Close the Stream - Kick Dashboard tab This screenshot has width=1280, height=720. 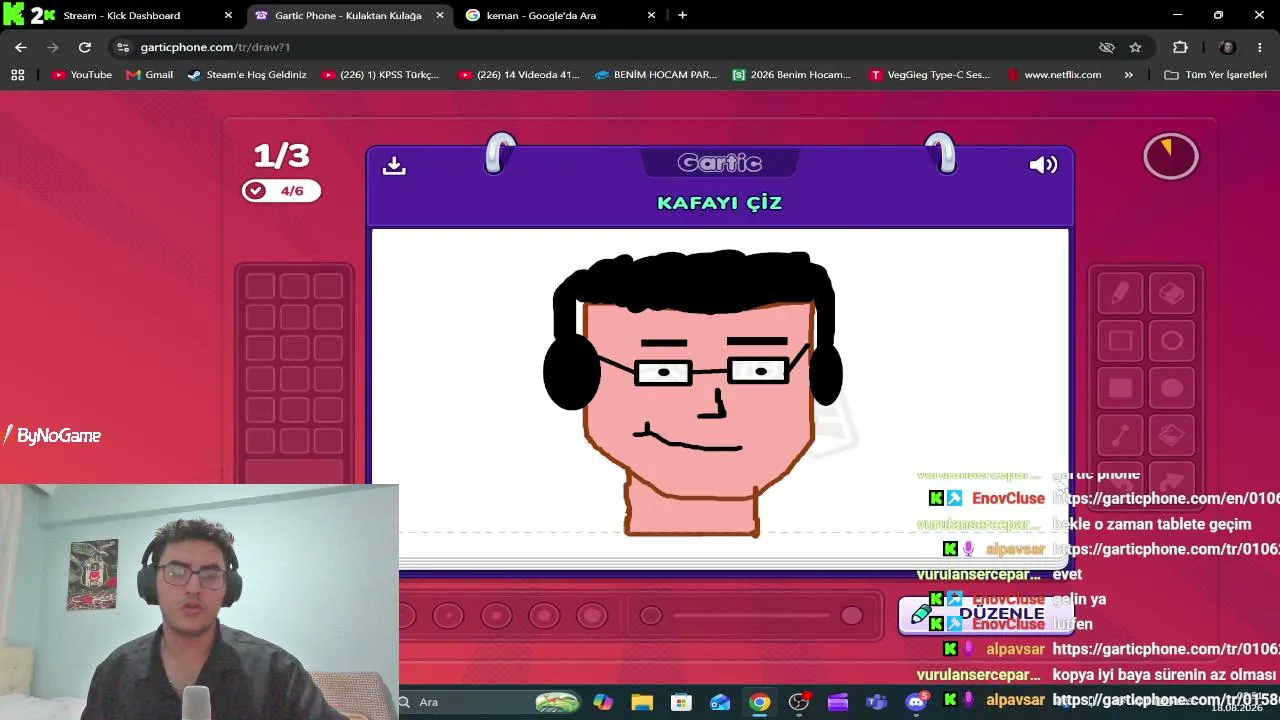coord(228,15)
